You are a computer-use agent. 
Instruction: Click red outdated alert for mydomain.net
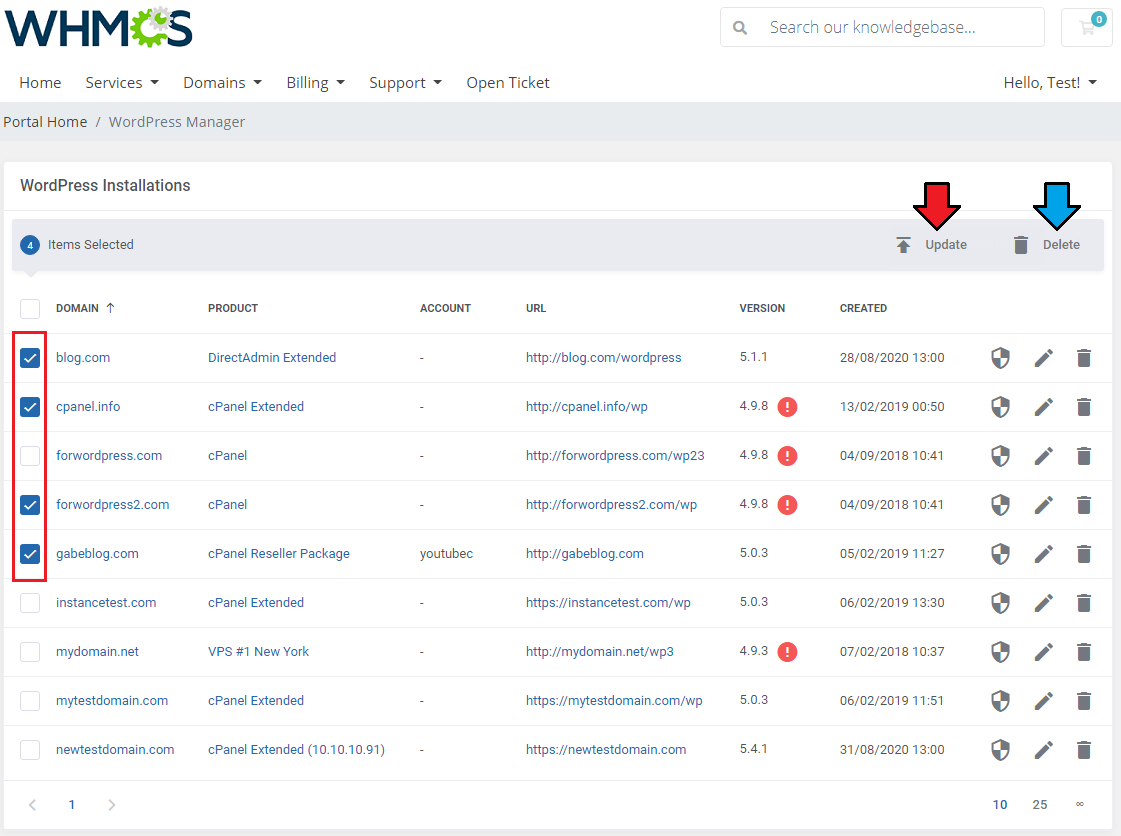pyautogui.click(x=787, y=651)
